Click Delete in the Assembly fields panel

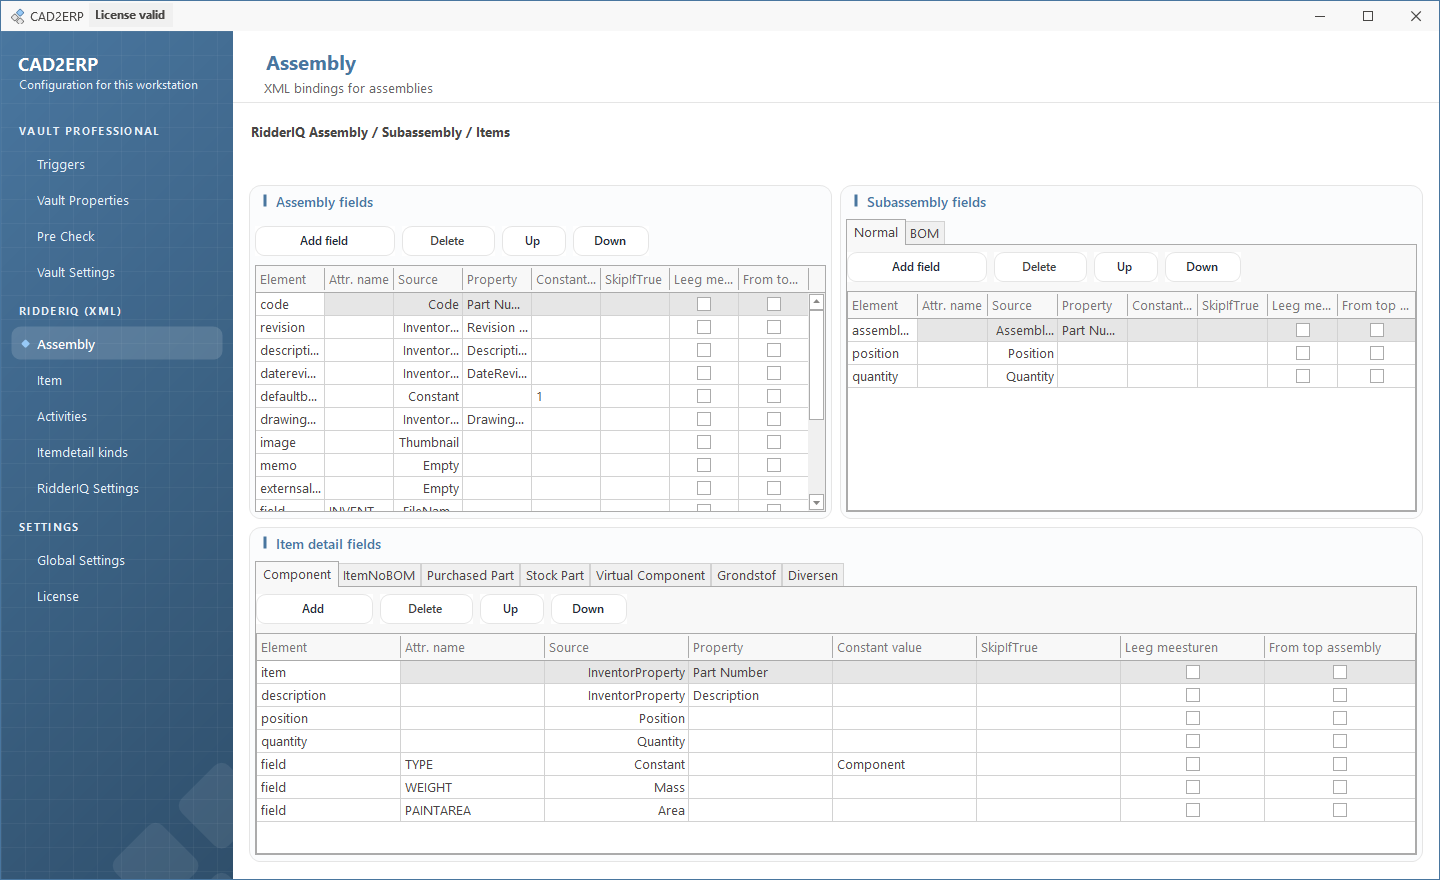click(447, 241)
